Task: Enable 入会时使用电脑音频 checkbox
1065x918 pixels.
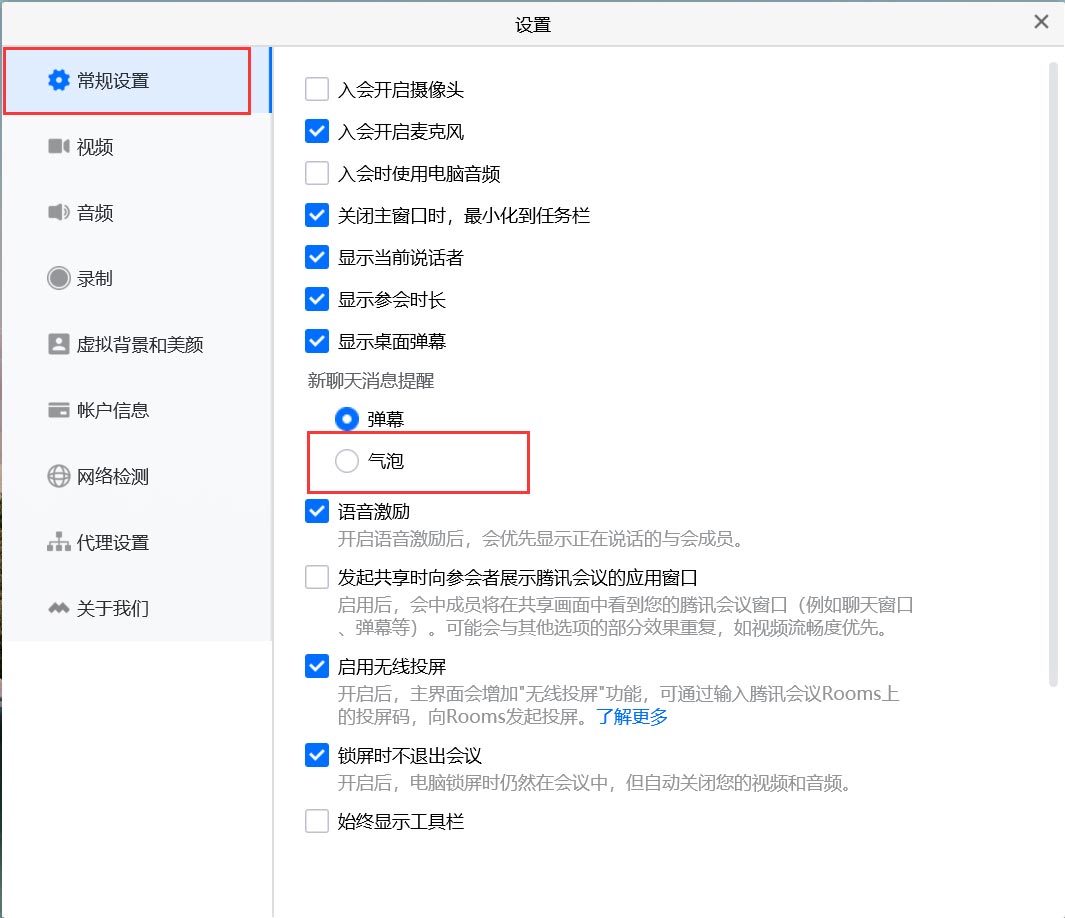Action: click(317, 173)
